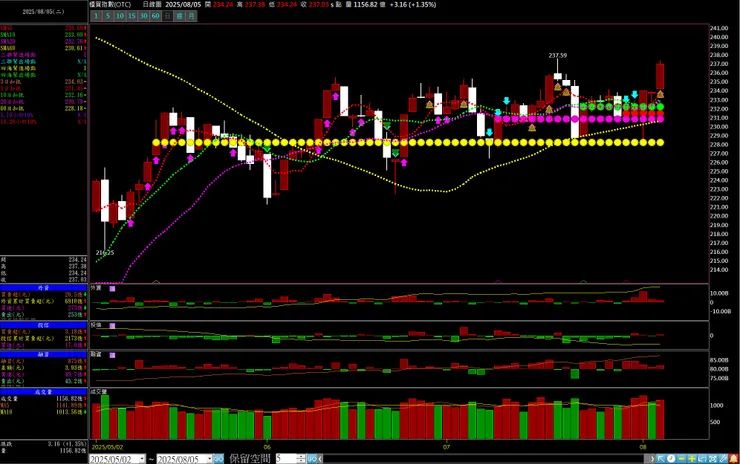Click GO button after end date
Image resolution: width=740 pixels, height=464 pixels.
[x=219, y=459]
